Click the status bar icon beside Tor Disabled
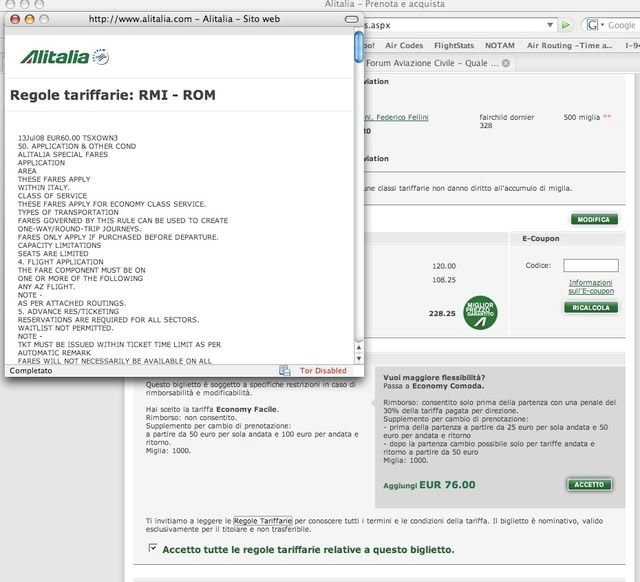Image resolution: width=640 pixels, height=582 pixels. pos(284,371)
